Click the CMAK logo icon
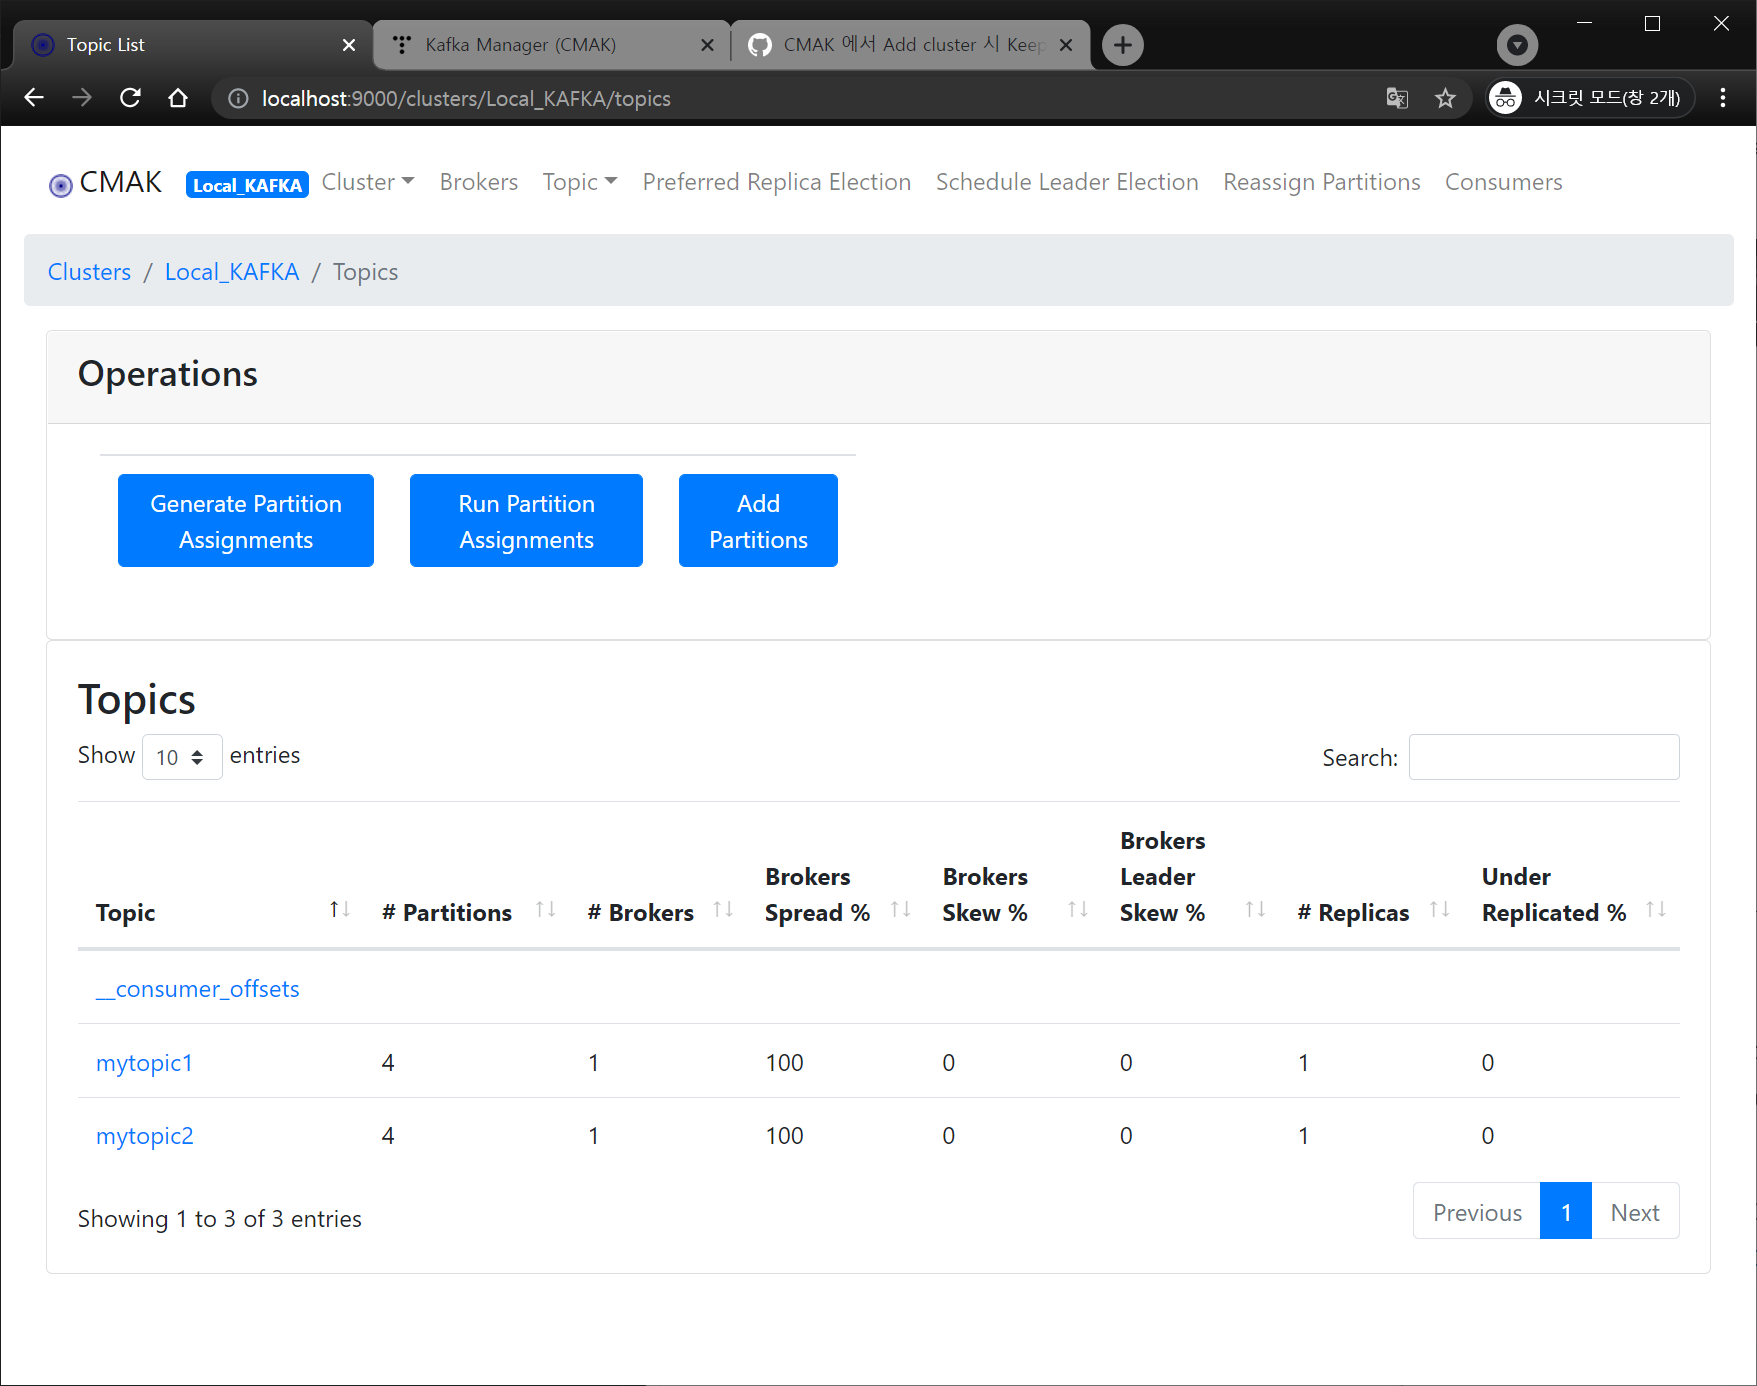This screenshot has width=1757, height=1386. 61,185
